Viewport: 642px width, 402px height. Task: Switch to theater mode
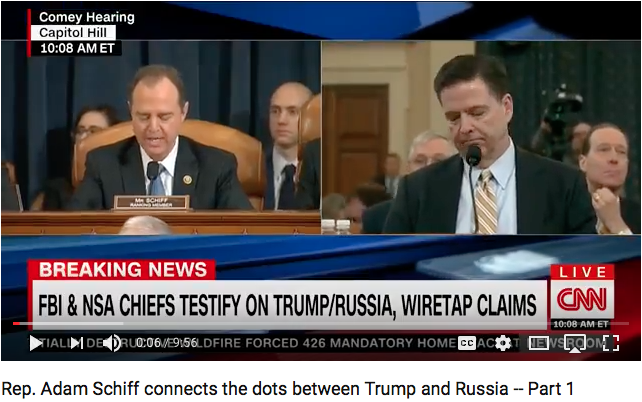(x=538, y=343)
